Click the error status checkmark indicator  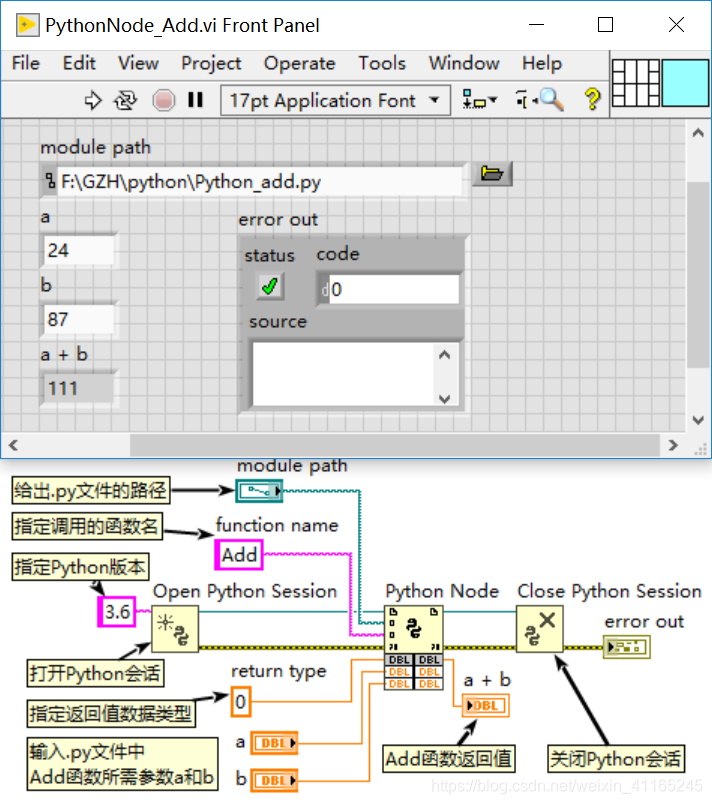269,286
